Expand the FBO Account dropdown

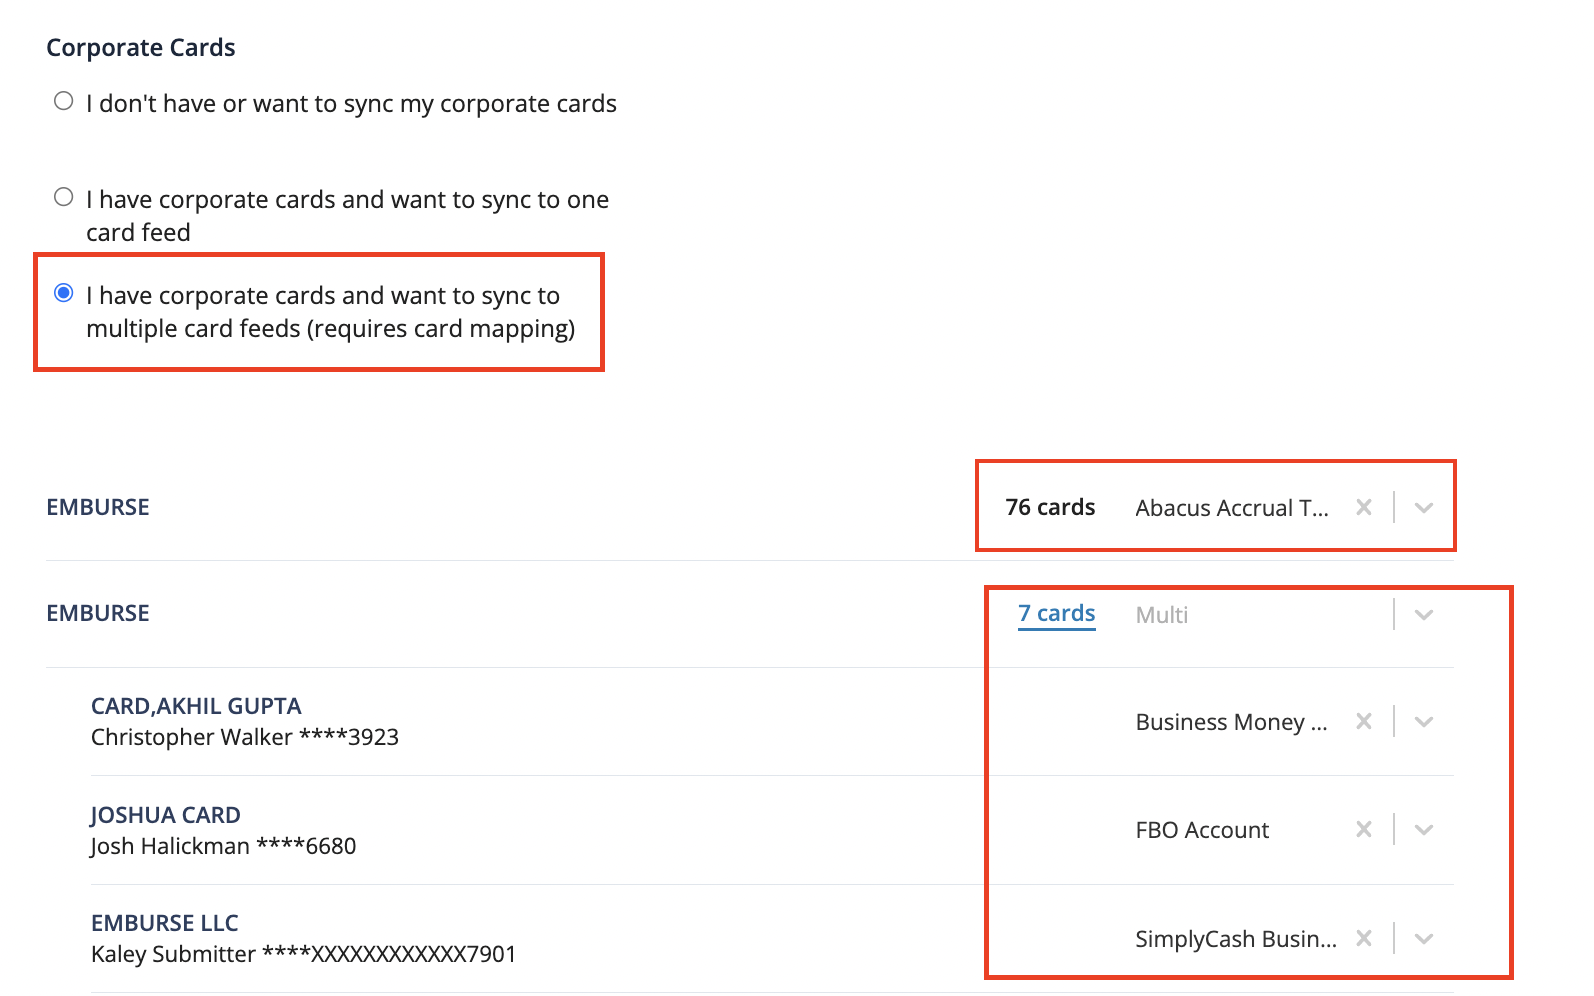pyautogui.click(x=1424, y=829)
